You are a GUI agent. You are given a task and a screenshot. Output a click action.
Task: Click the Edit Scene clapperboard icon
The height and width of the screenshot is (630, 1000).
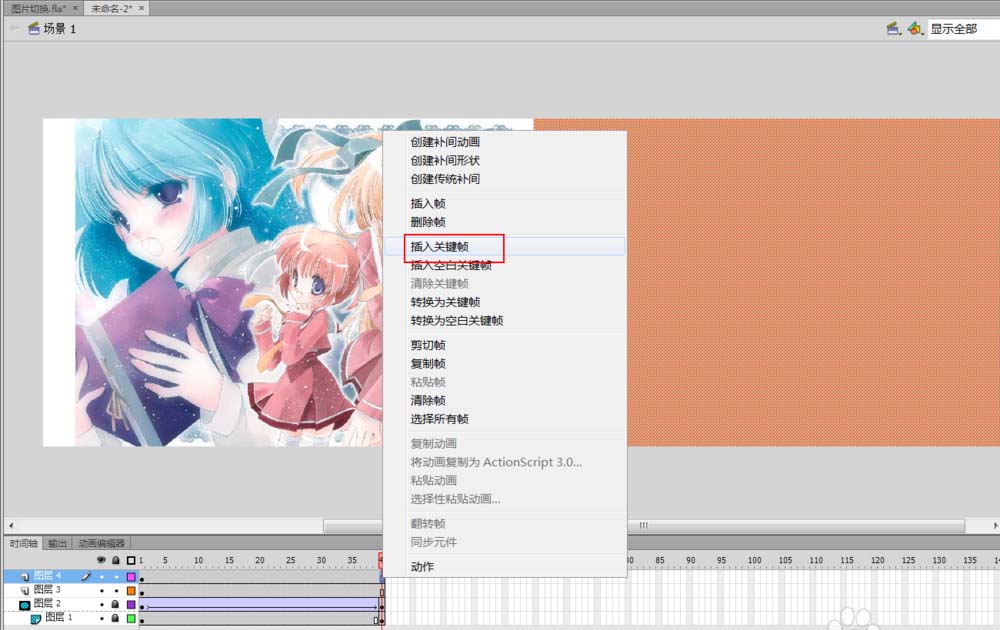tap(893, 29)
